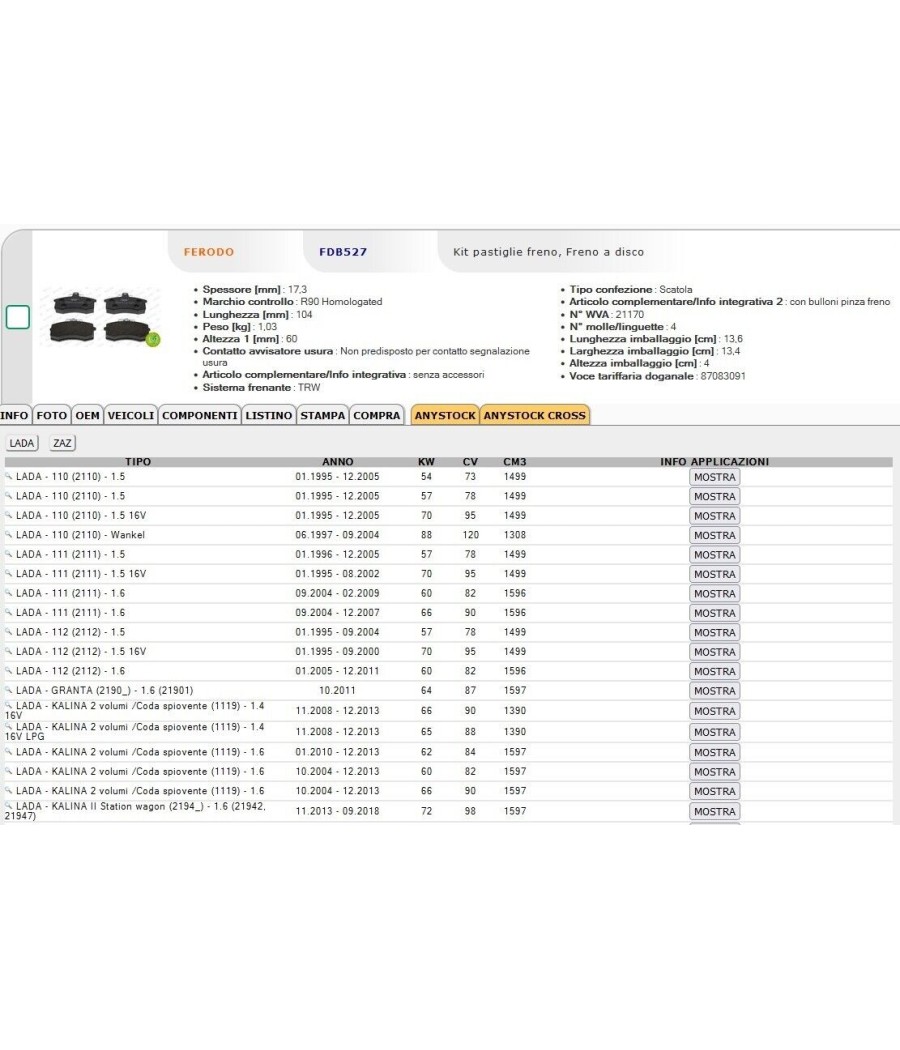Click magnifier icon for LADA 111 1.6 66 kW
Screen dimensions: 900x1050
click(x=9, y=613)
